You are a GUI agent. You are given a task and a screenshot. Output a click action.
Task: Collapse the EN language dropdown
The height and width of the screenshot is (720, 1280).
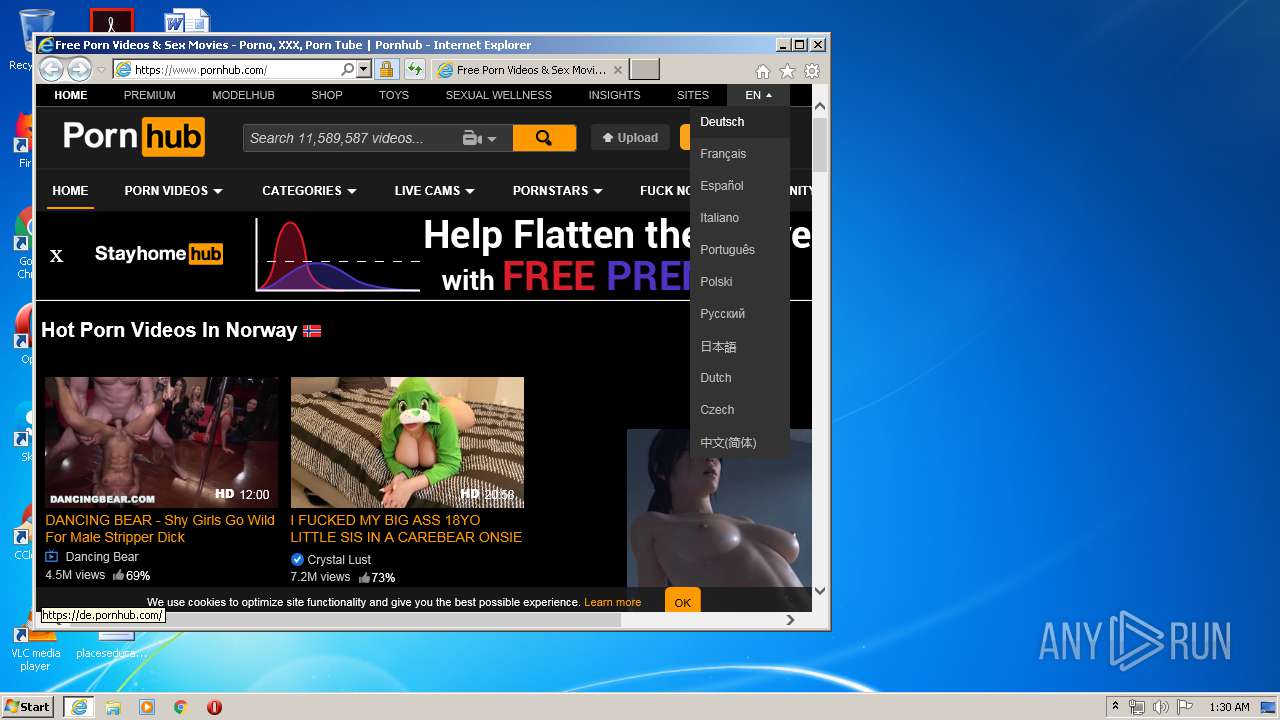[759, 95]
